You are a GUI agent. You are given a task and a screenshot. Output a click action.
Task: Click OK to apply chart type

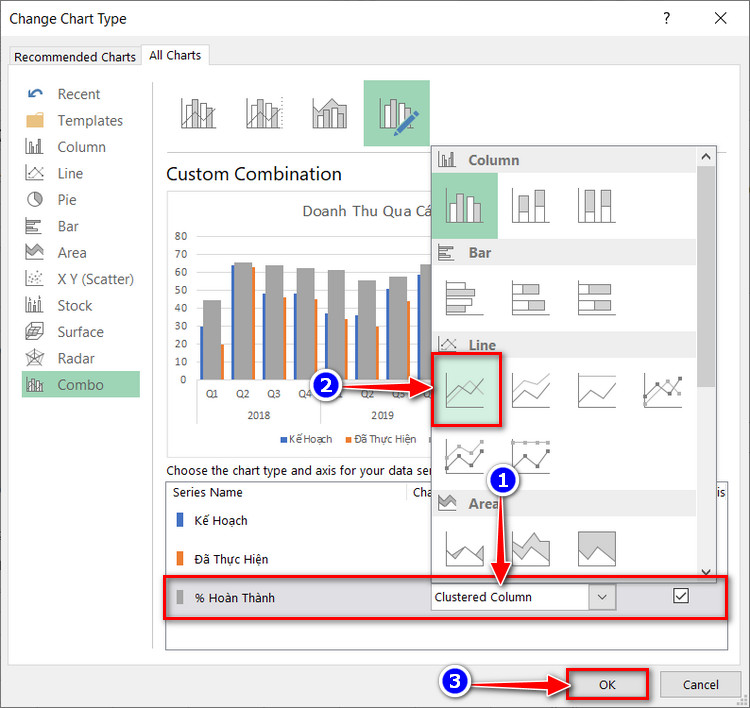click(x=607, y=685)
